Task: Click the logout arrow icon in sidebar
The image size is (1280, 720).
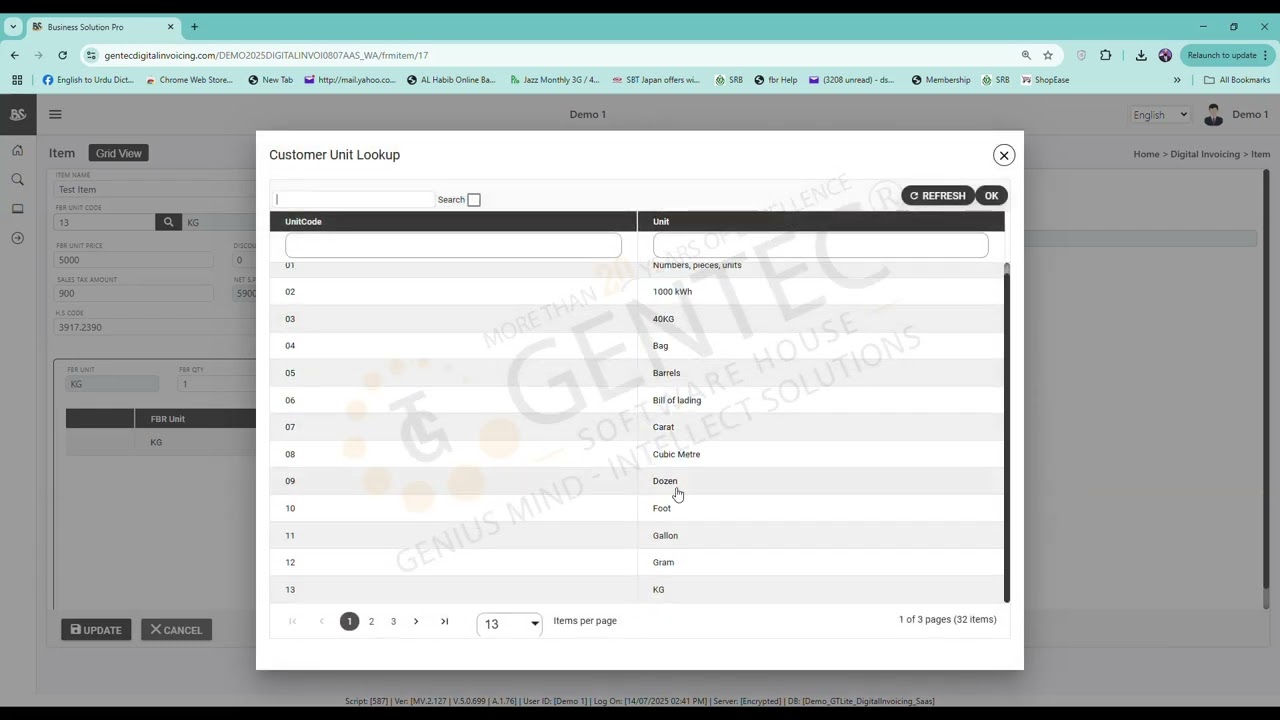Action: point(18,238)
